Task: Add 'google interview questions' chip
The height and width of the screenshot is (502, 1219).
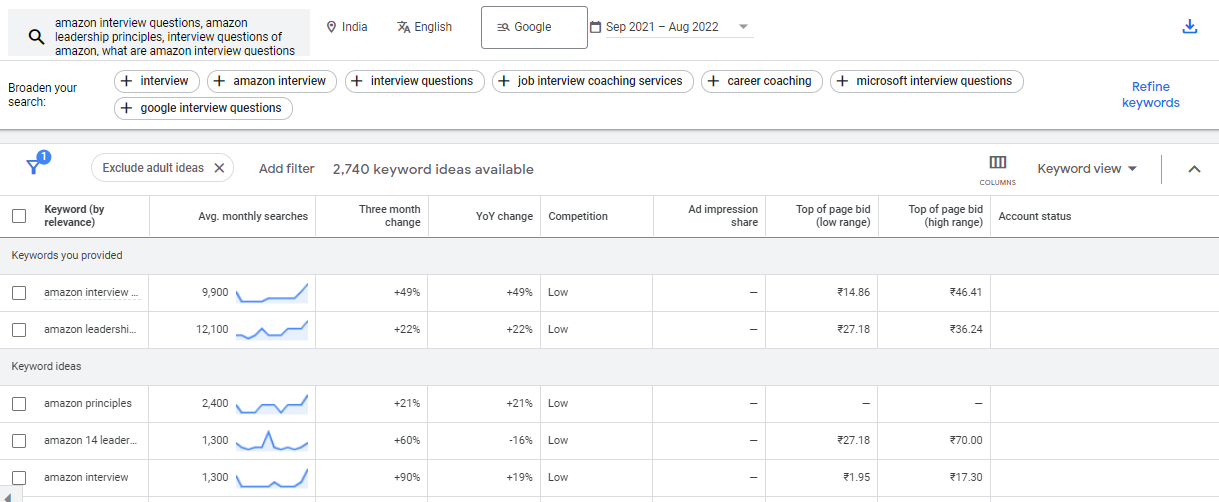Action: [x=203, y=108]
